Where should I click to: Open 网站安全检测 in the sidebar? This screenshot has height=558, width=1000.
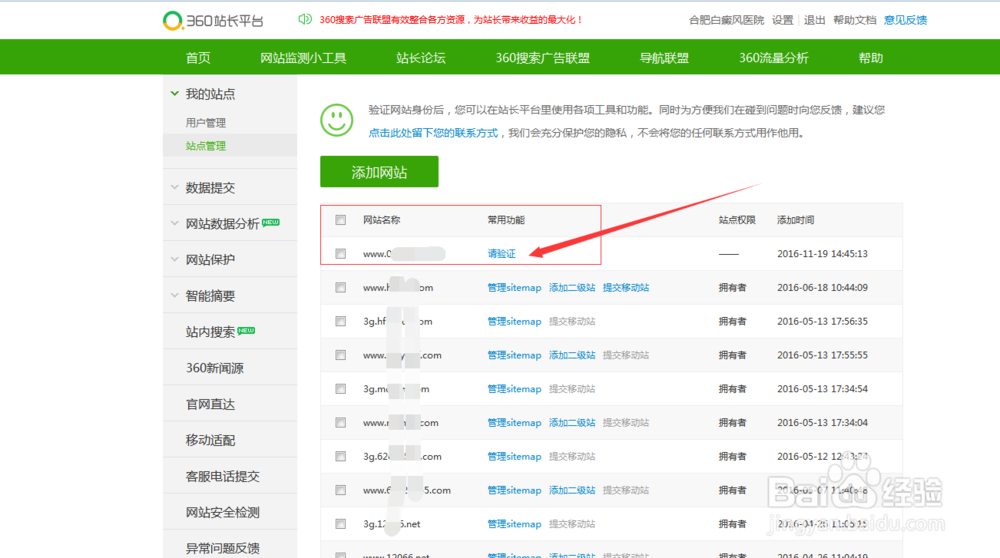pos(223,512)
